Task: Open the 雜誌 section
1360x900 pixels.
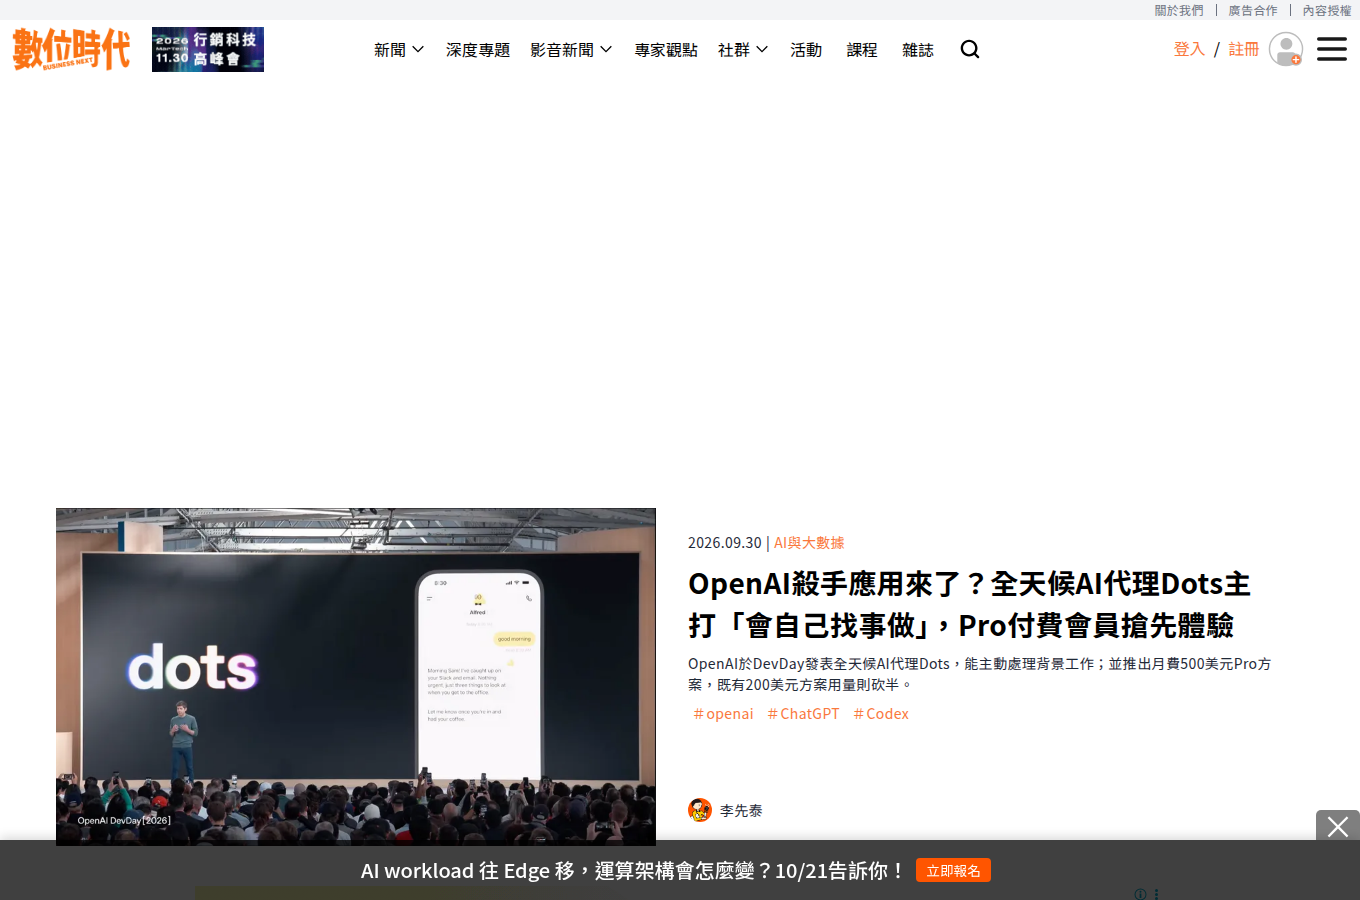Action: tap(918, 50)
